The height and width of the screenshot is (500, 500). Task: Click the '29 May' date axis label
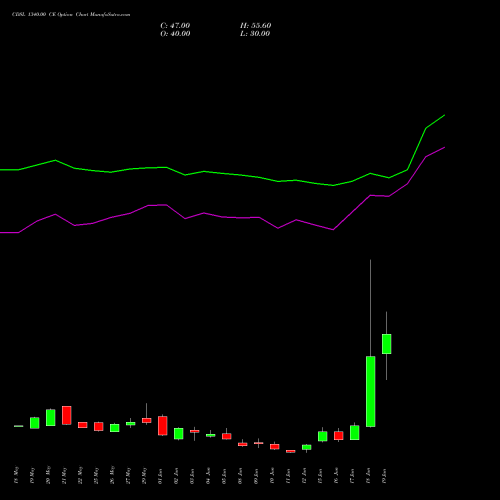tap(145, 476)
